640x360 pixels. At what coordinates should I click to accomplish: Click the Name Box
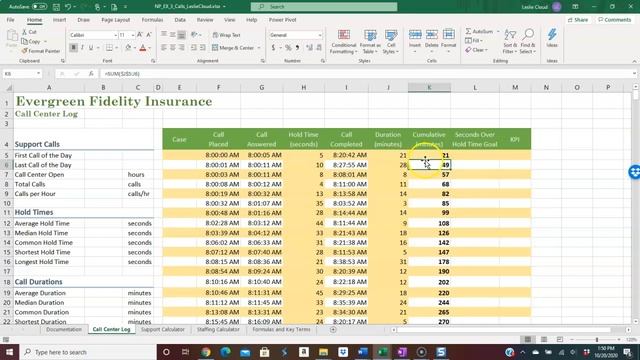coord(22,73)
